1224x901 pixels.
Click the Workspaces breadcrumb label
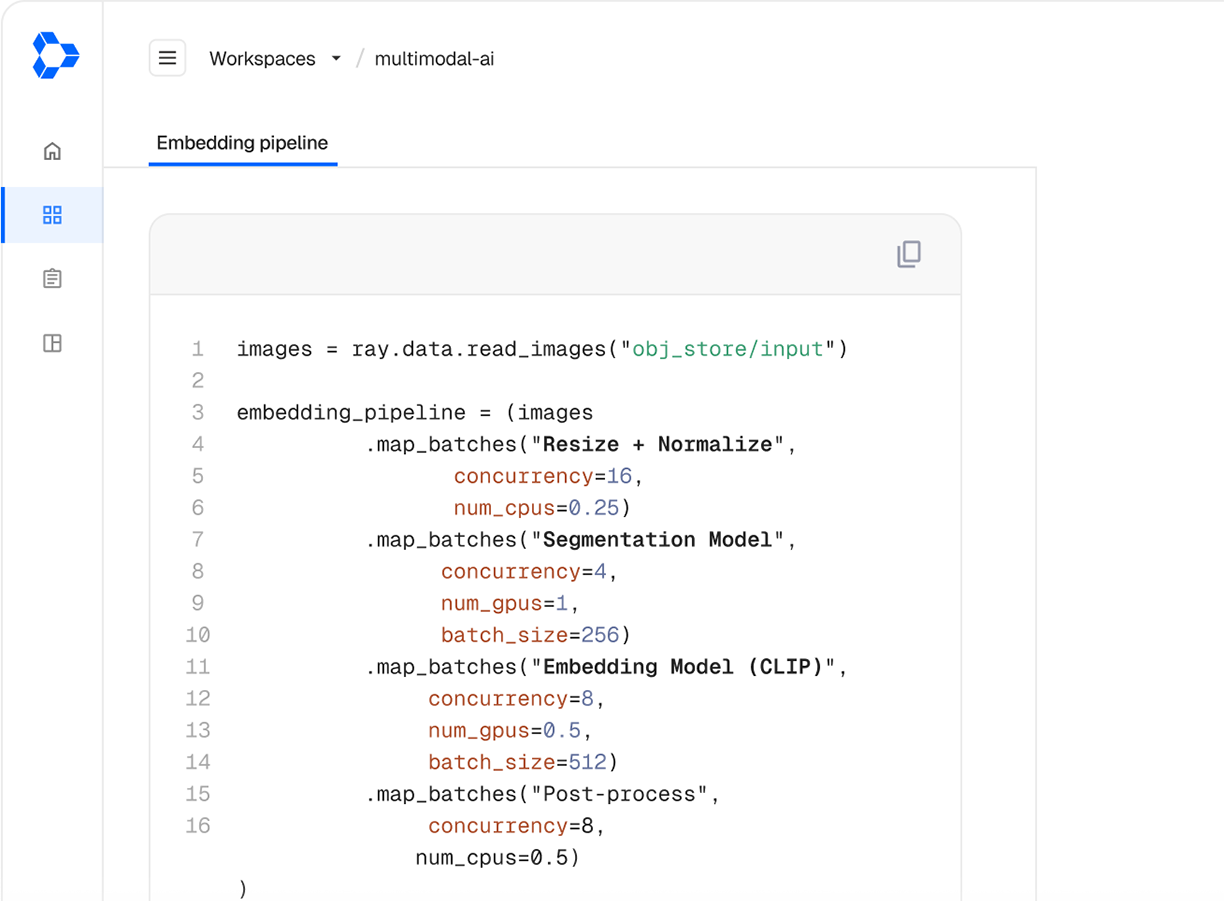tap(262, 58)
